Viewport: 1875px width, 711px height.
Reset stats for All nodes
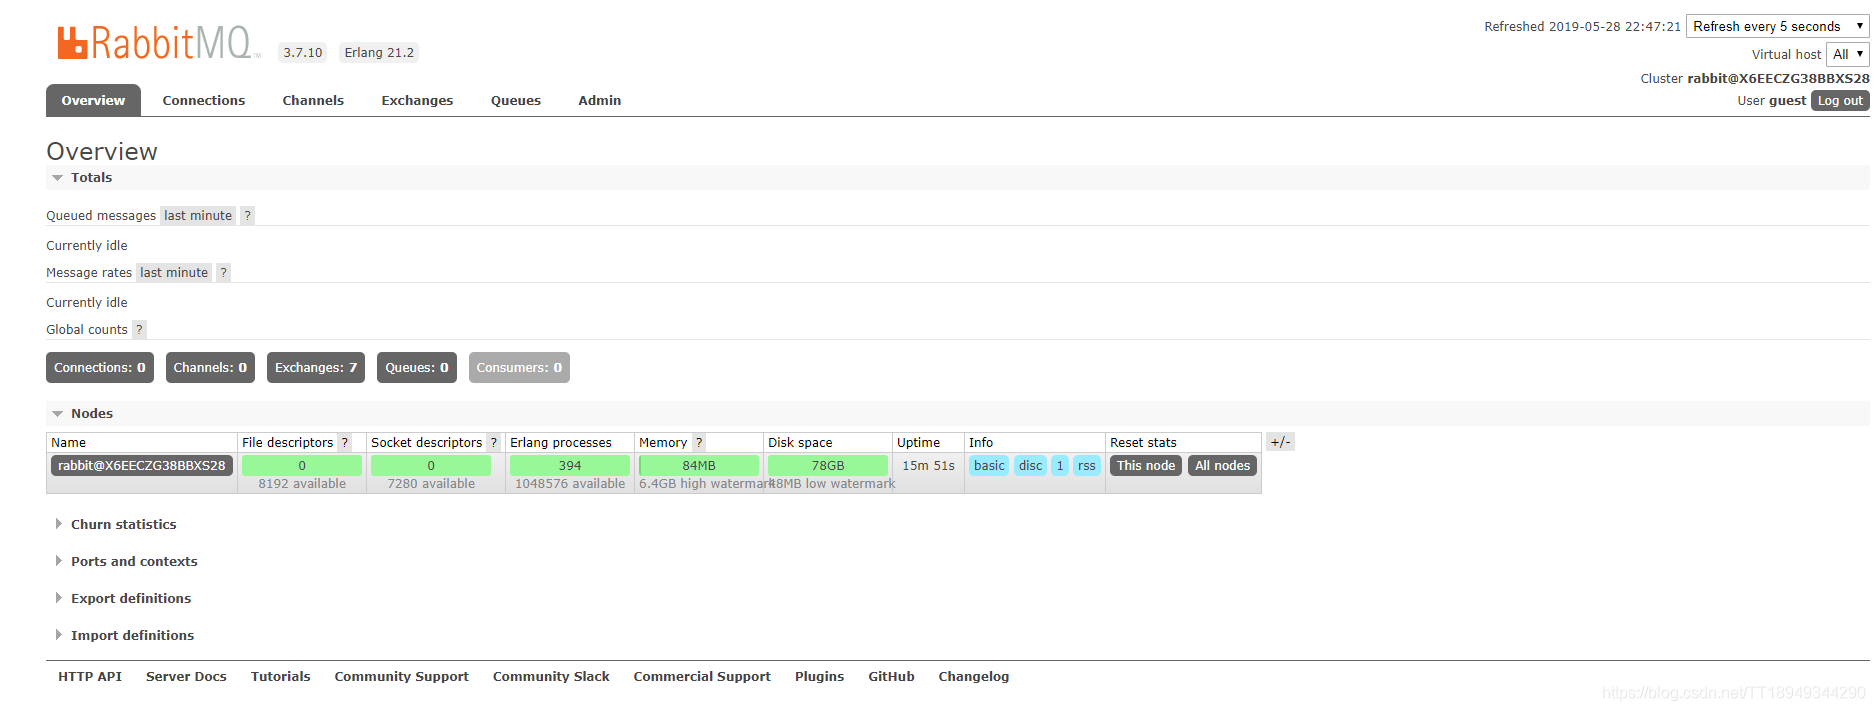pos(1222,466)
